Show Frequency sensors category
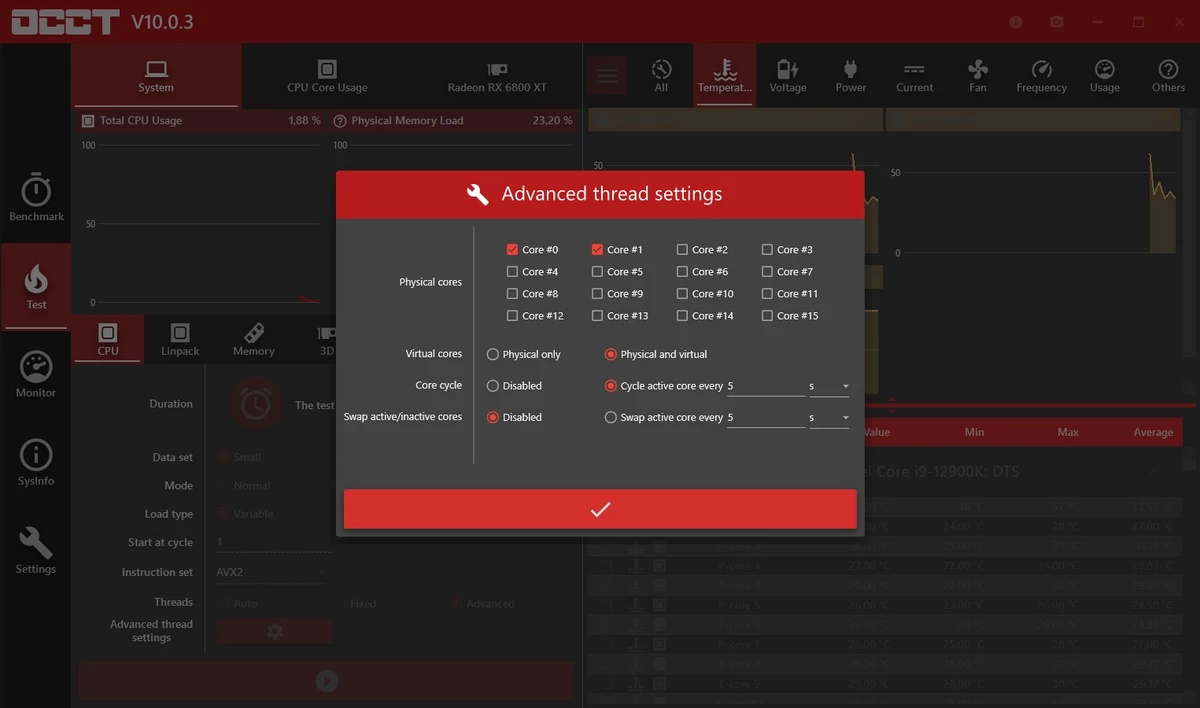This screenshot has width=1200, height=708. [x=1041, y=76]
